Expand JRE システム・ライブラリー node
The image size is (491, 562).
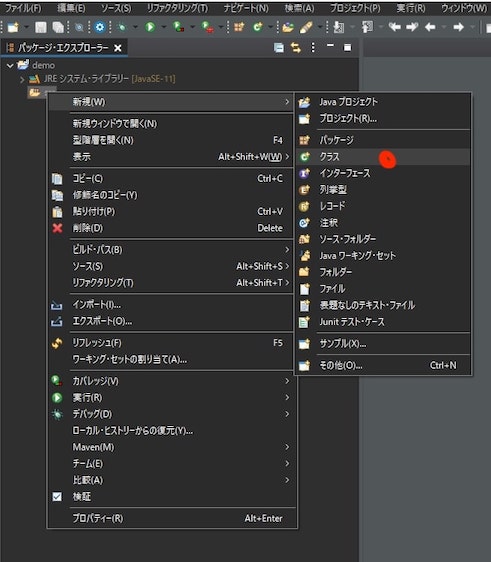pyautogui.click(x=22, y=79)
